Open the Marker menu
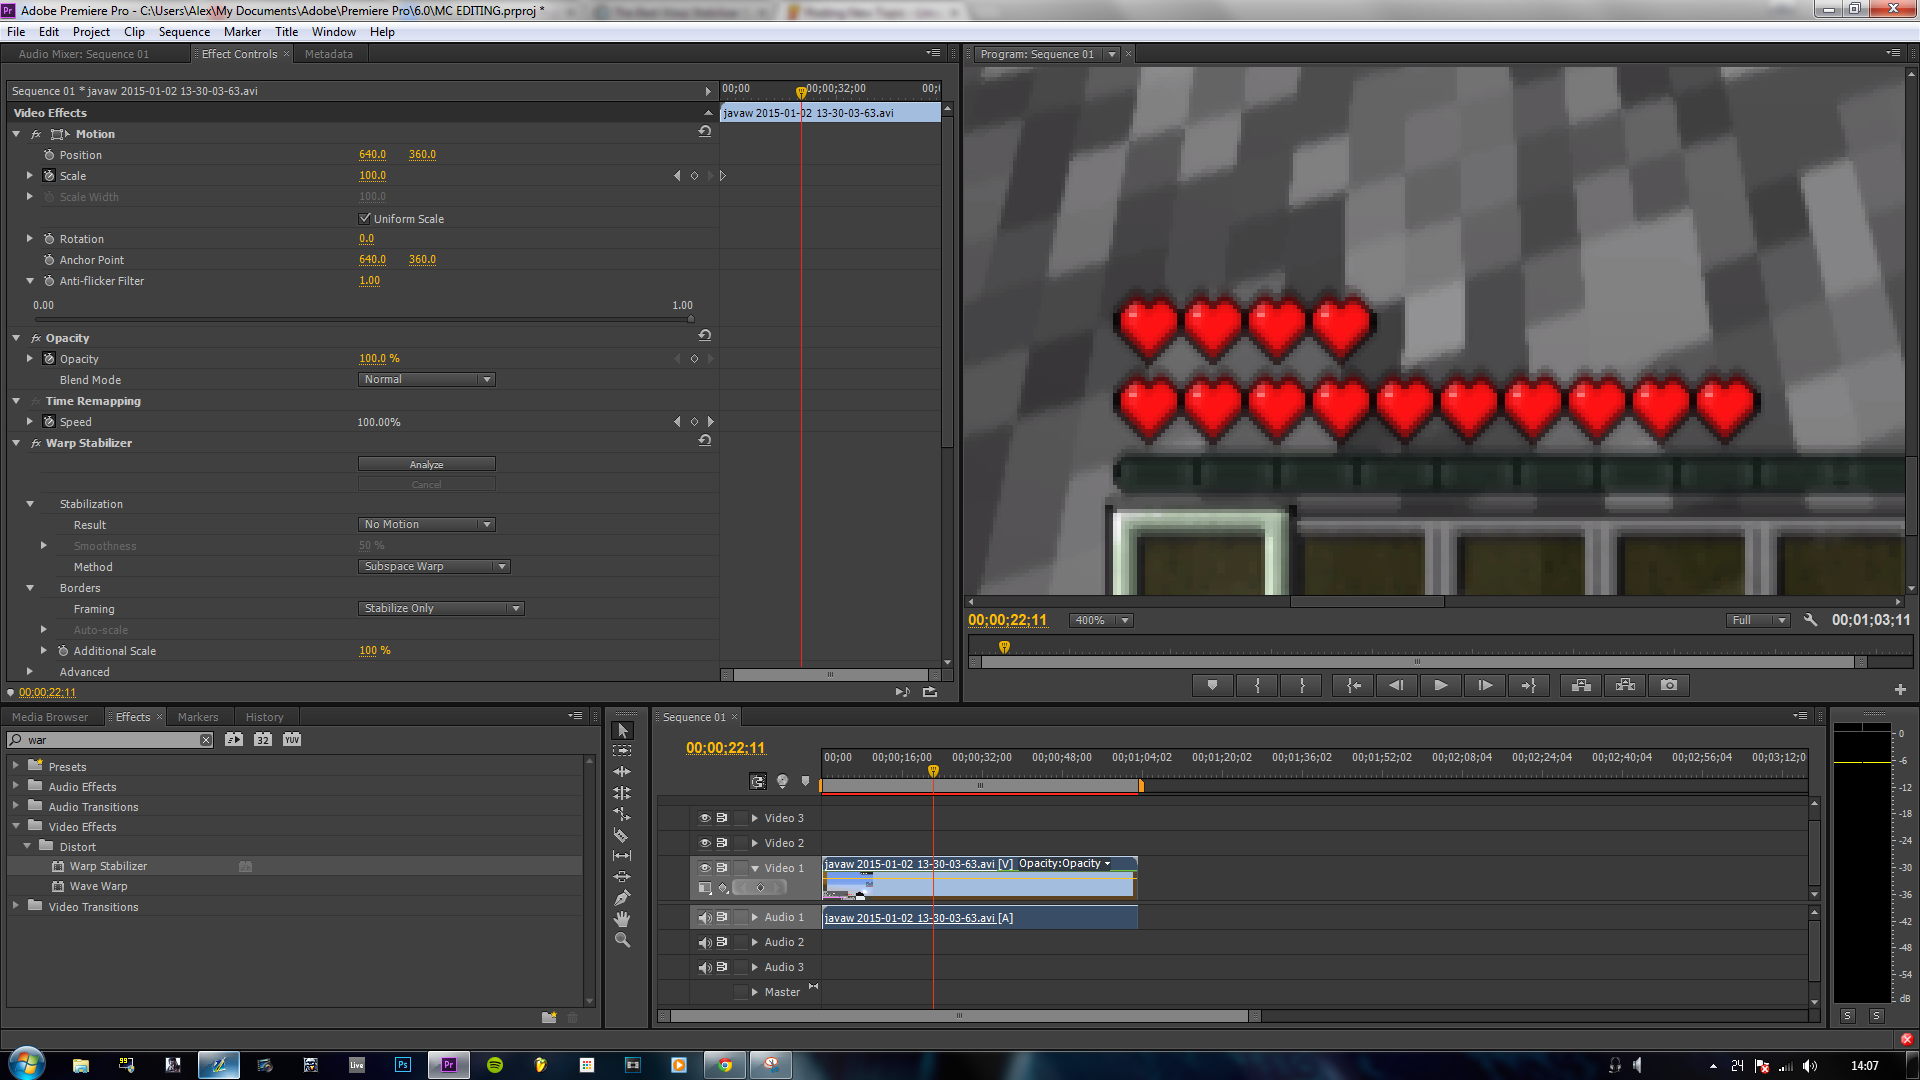The width and height of the screenshot is (1920, 1080). (x=242, y=32)
